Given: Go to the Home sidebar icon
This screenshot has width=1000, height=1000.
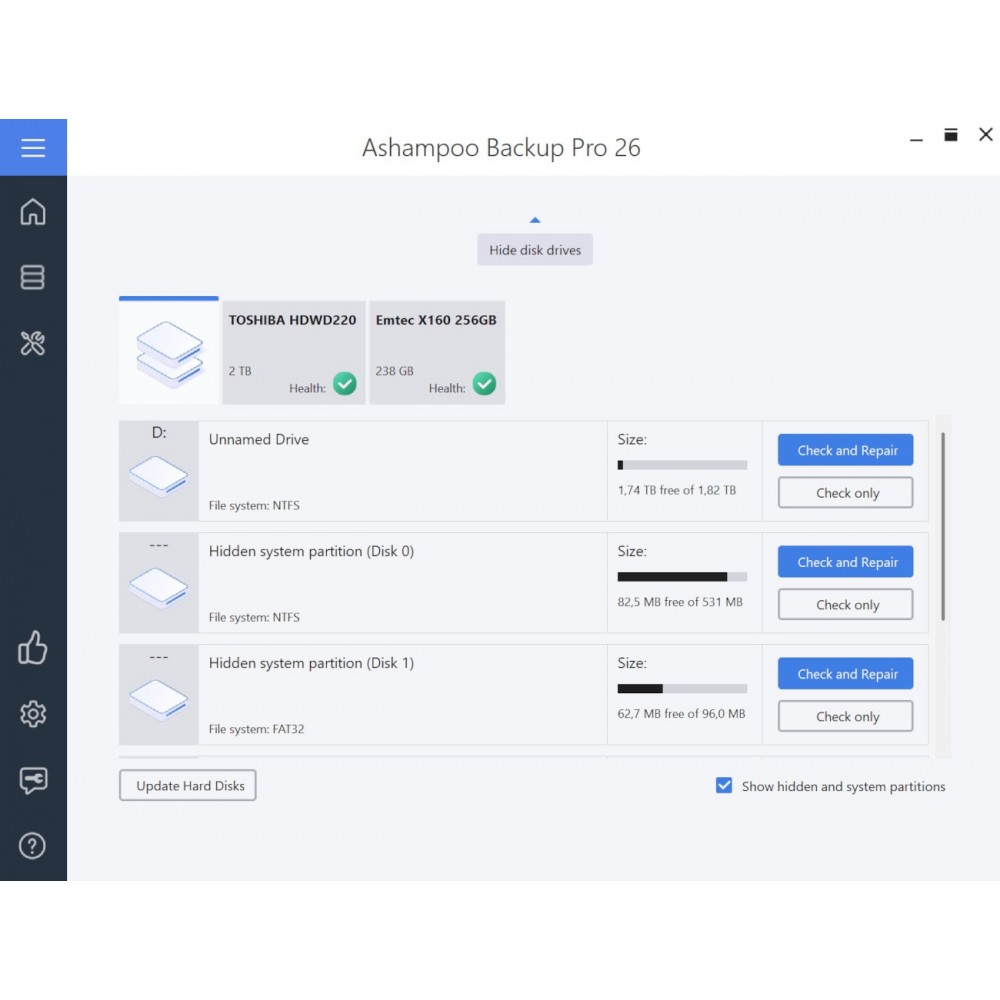Looking at the screenshot, I should click(33, 212).
